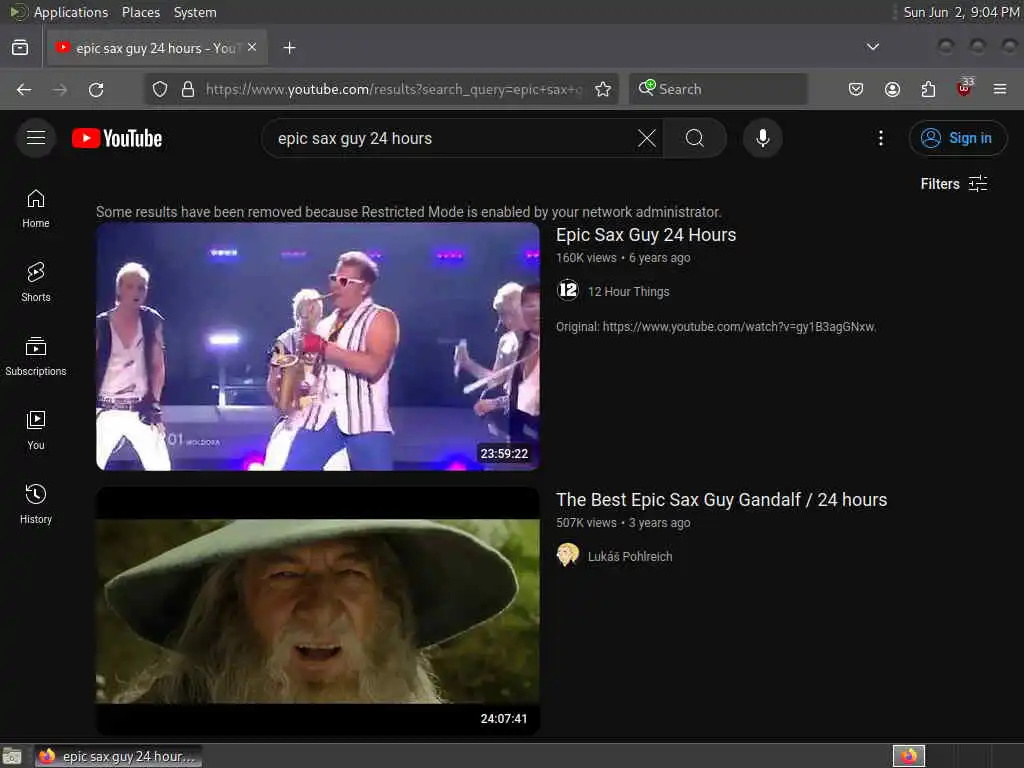Go to Home in the sidebar
This screenshot has height=768, width=1024.
pyautogui.click(x=36, y=208)
